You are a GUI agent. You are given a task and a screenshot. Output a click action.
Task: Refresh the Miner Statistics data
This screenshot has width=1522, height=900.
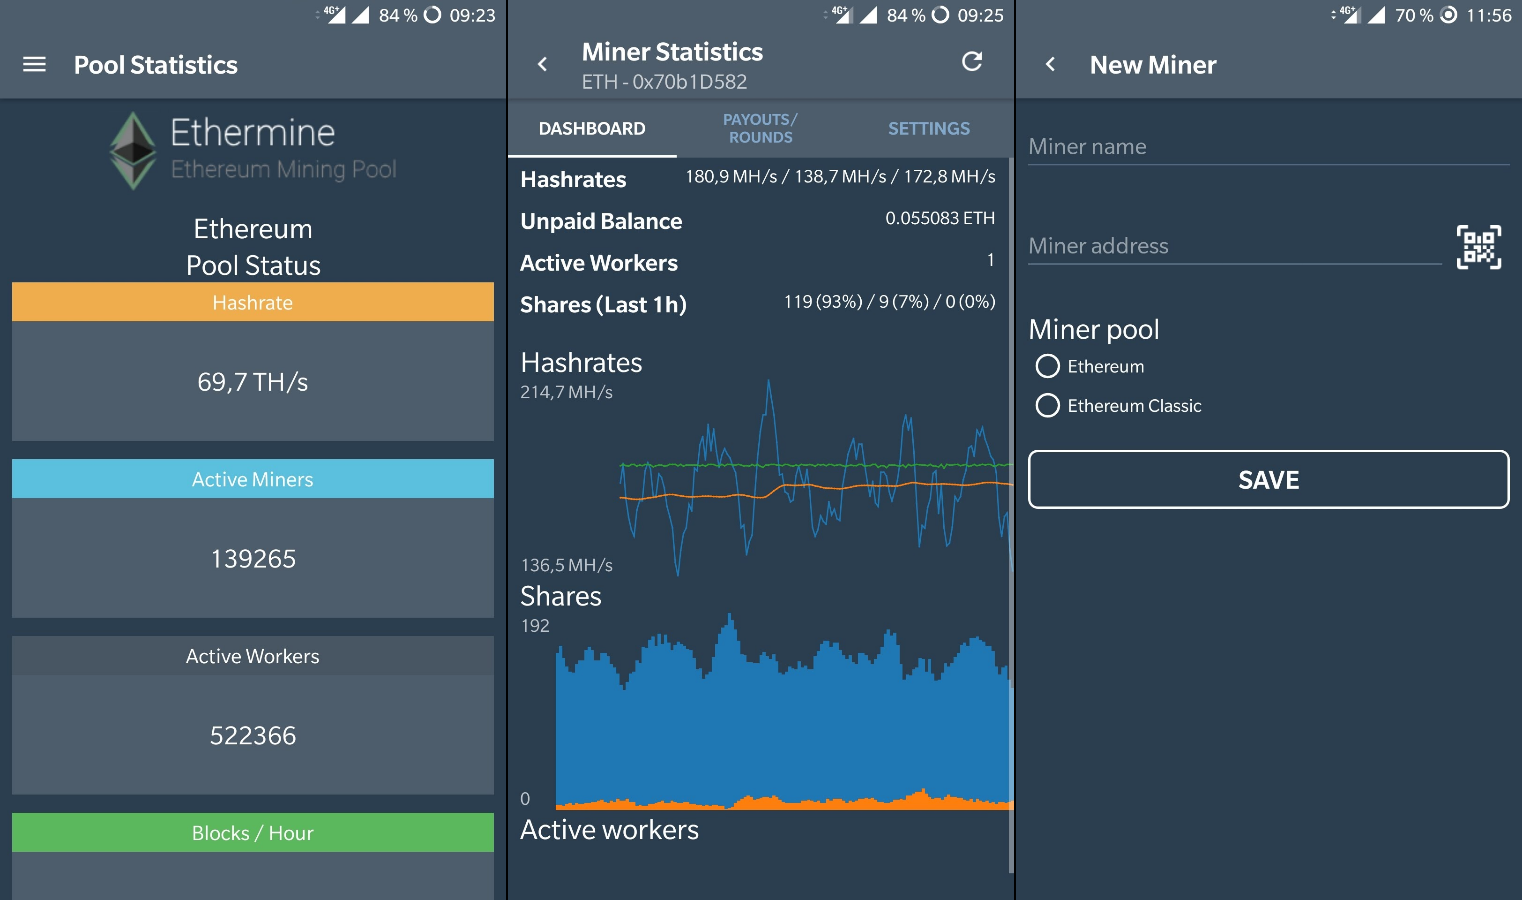click(972, 62)
